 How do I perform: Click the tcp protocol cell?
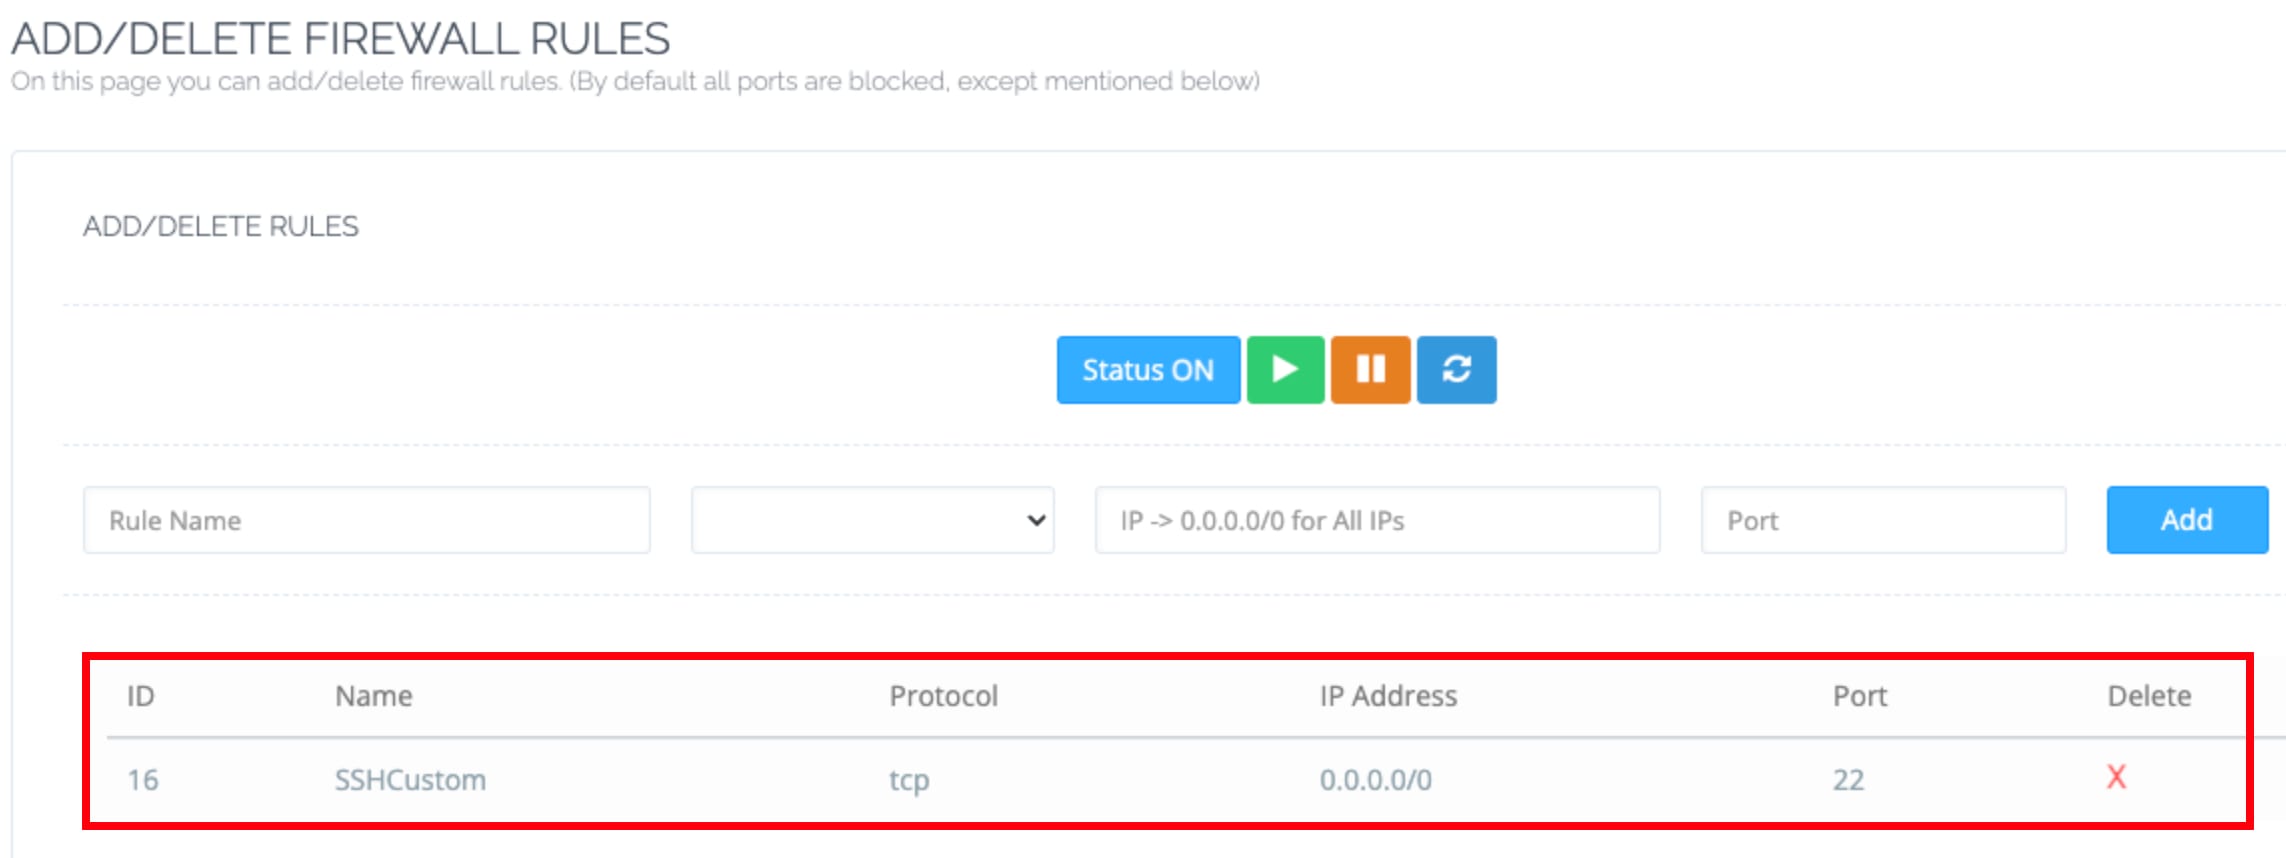[909, 780]
